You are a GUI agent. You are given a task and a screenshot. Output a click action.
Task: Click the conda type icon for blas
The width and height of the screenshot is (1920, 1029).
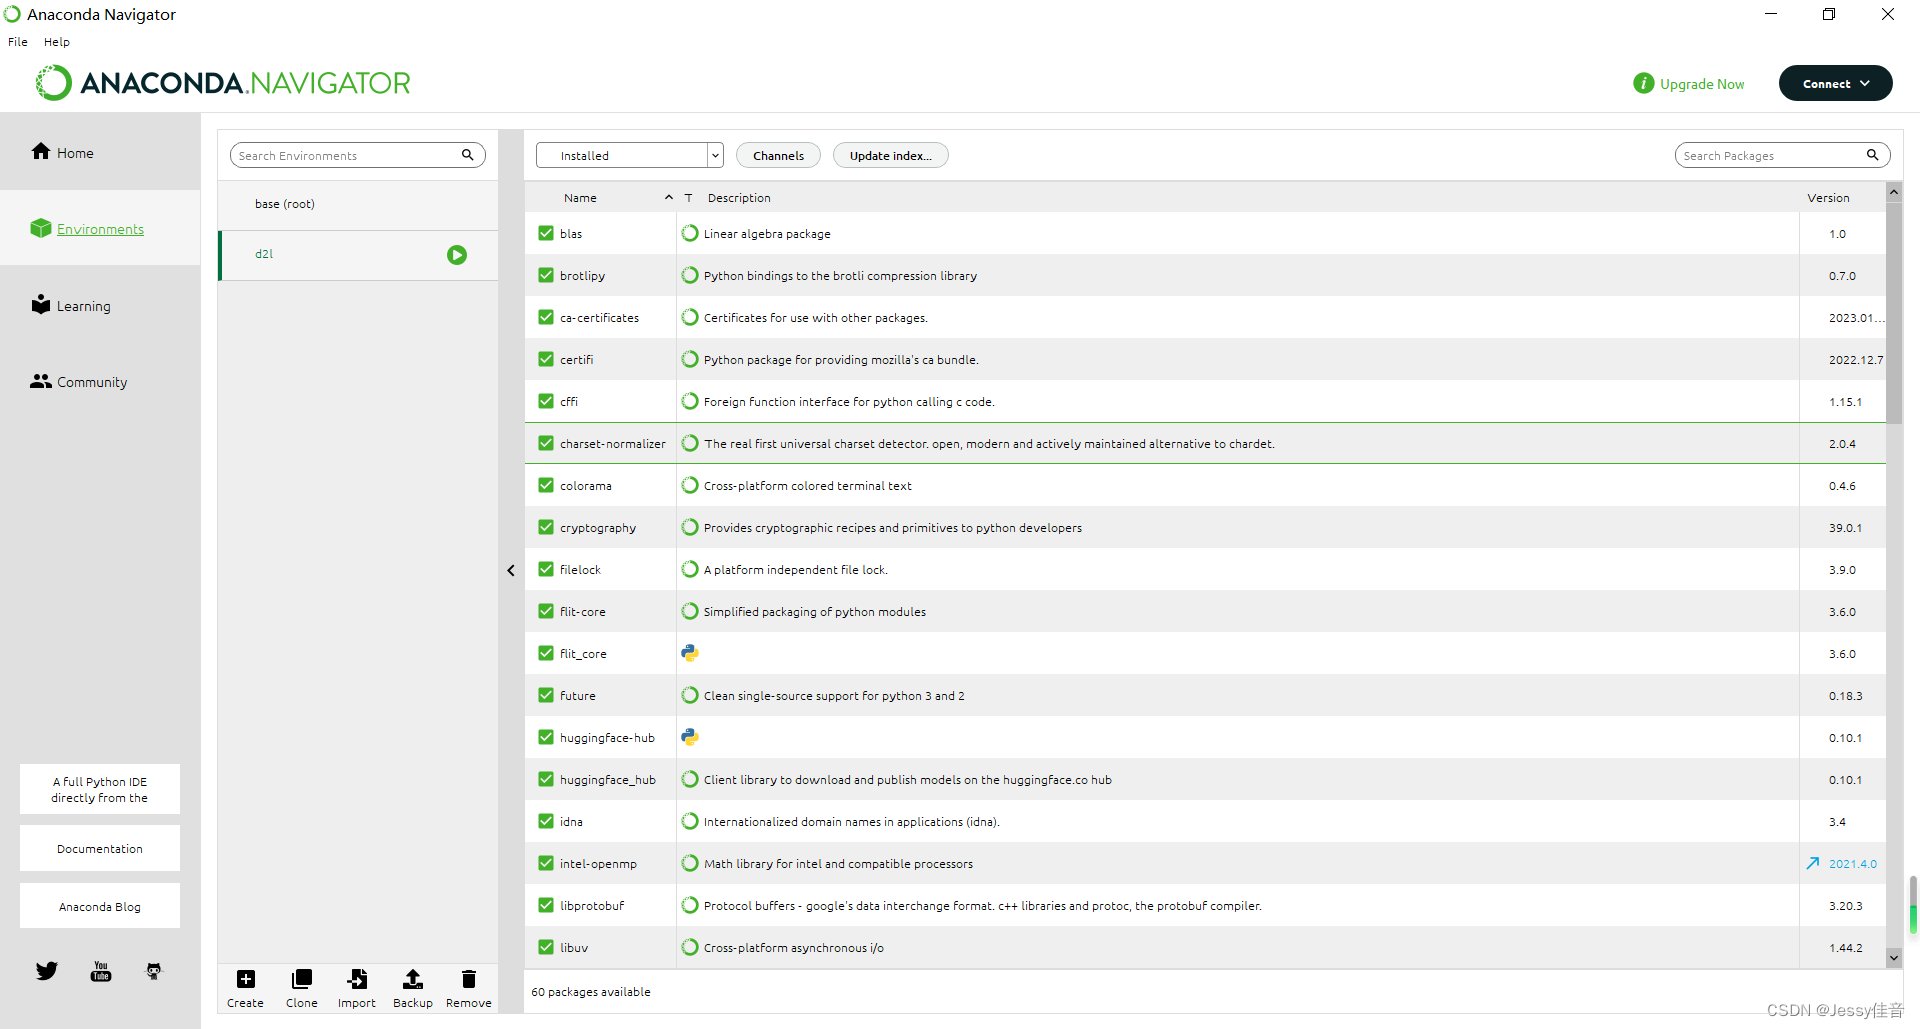[x=690, y=233]
